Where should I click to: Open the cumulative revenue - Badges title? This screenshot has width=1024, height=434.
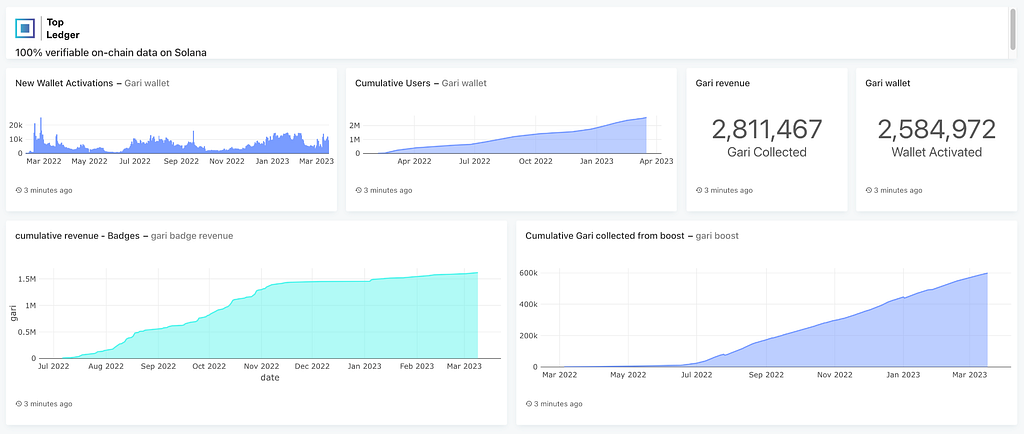[77, 236]
